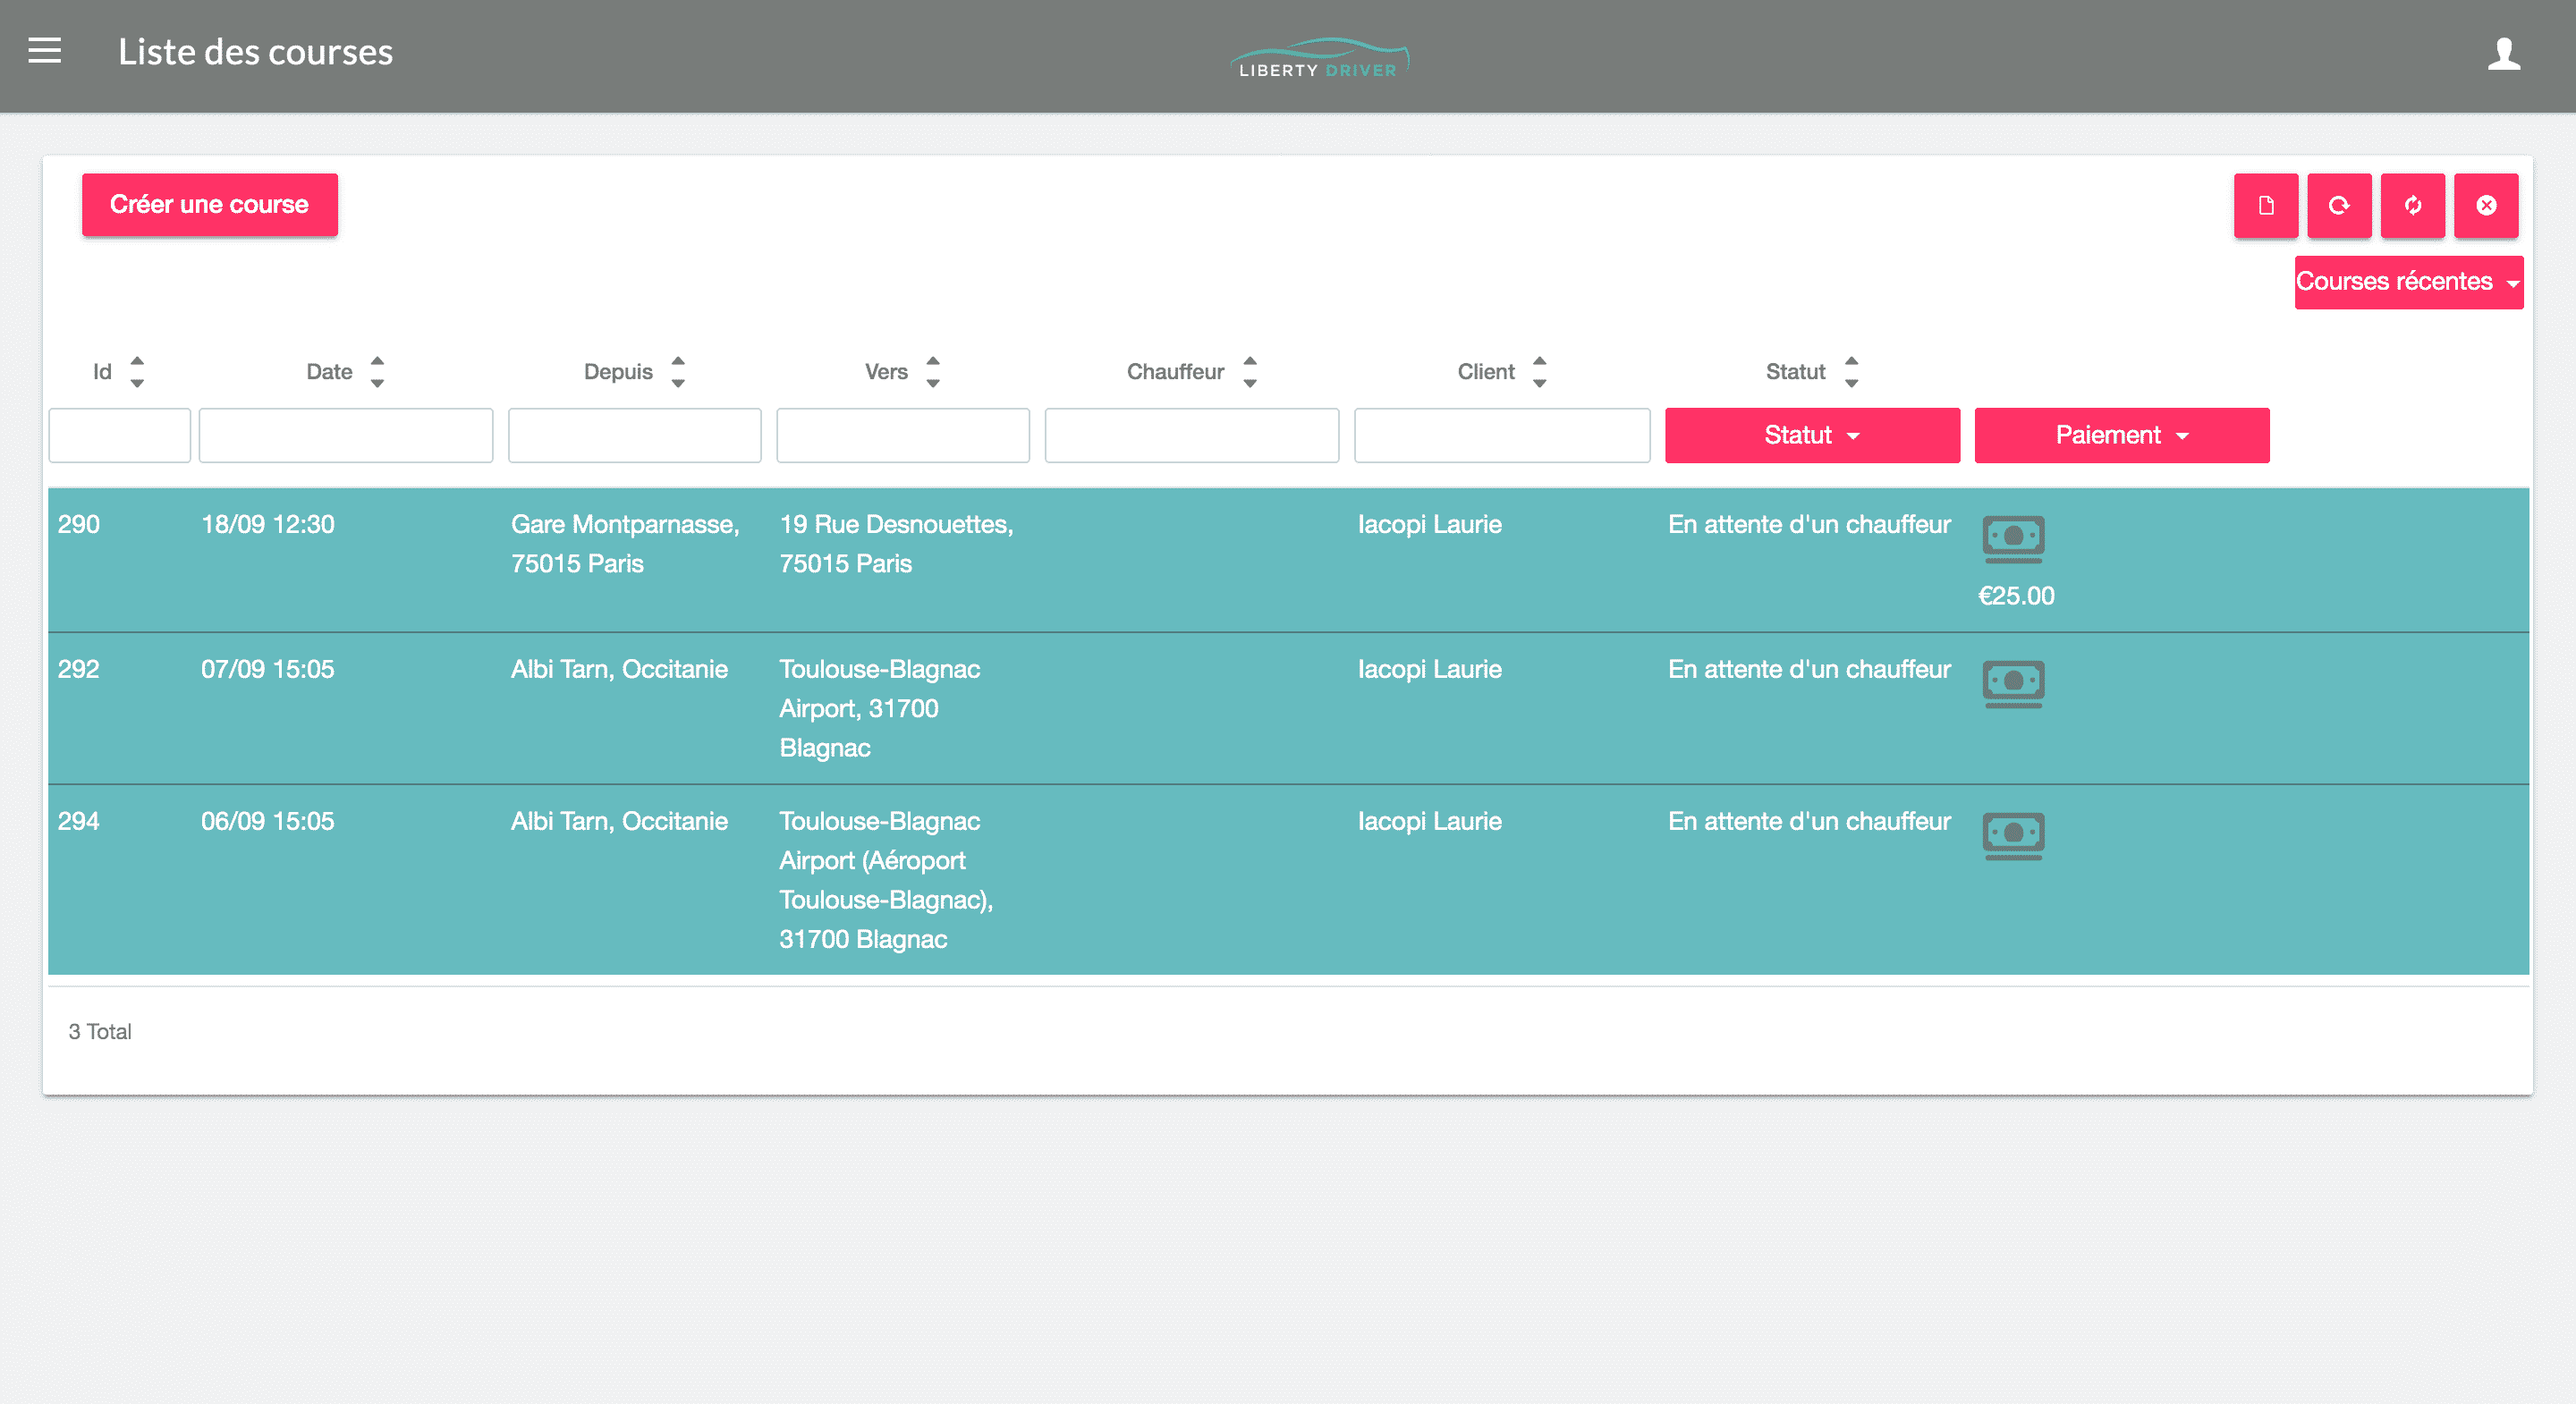Screen dimensions: 2576x1404
Task: Sort the table by Statut column
Action: pyautogui.click(x=1852, y=372)
